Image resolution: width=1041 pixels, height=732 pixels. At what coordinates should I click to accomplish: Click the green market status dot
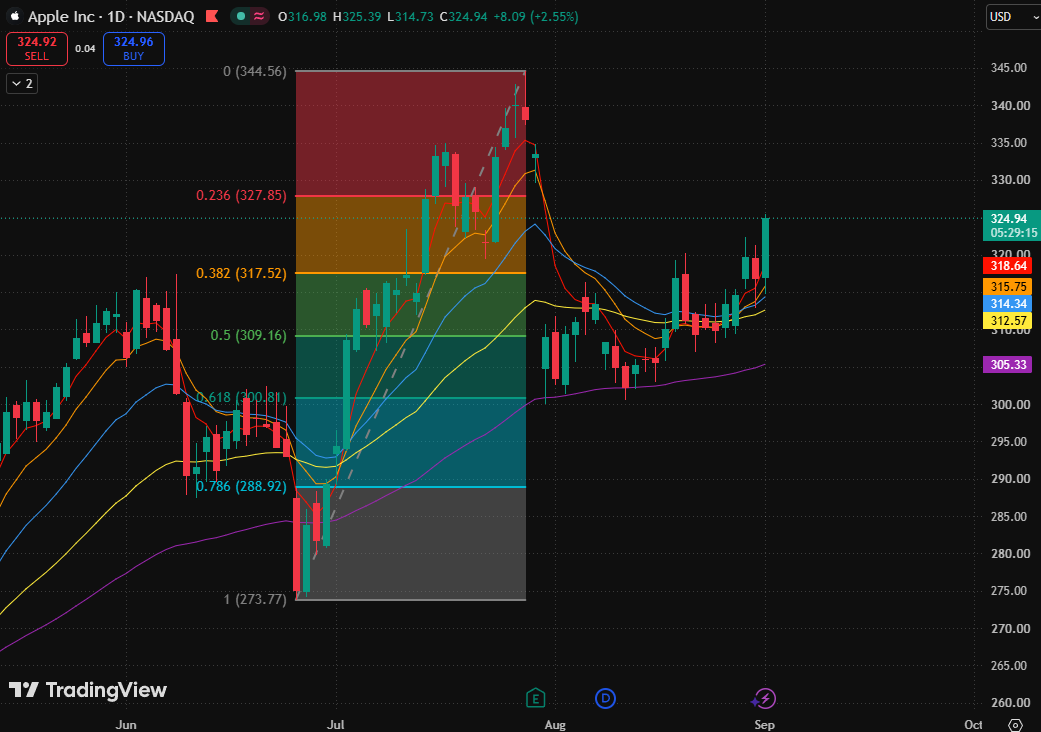(241, 16)
